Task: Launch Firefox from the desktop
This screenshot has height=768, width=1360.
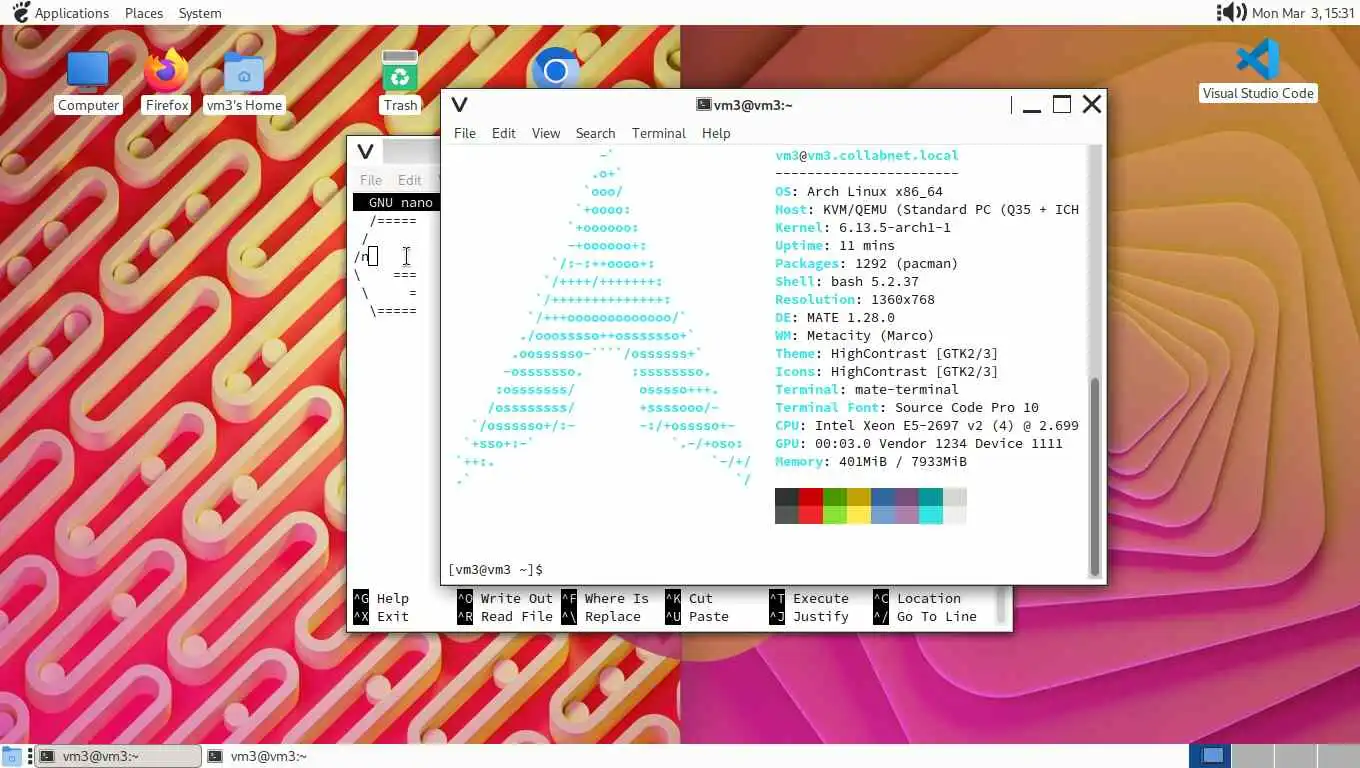Action: click(166, 83)
